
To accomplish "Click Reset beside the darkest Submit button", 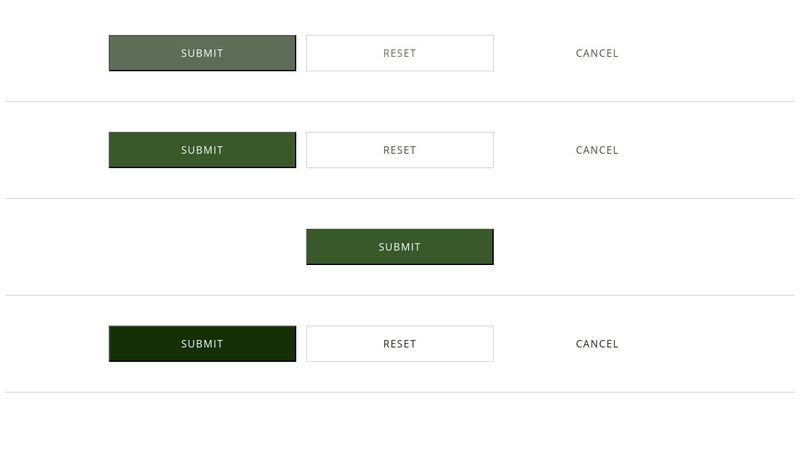I will (x=399, y=344).
